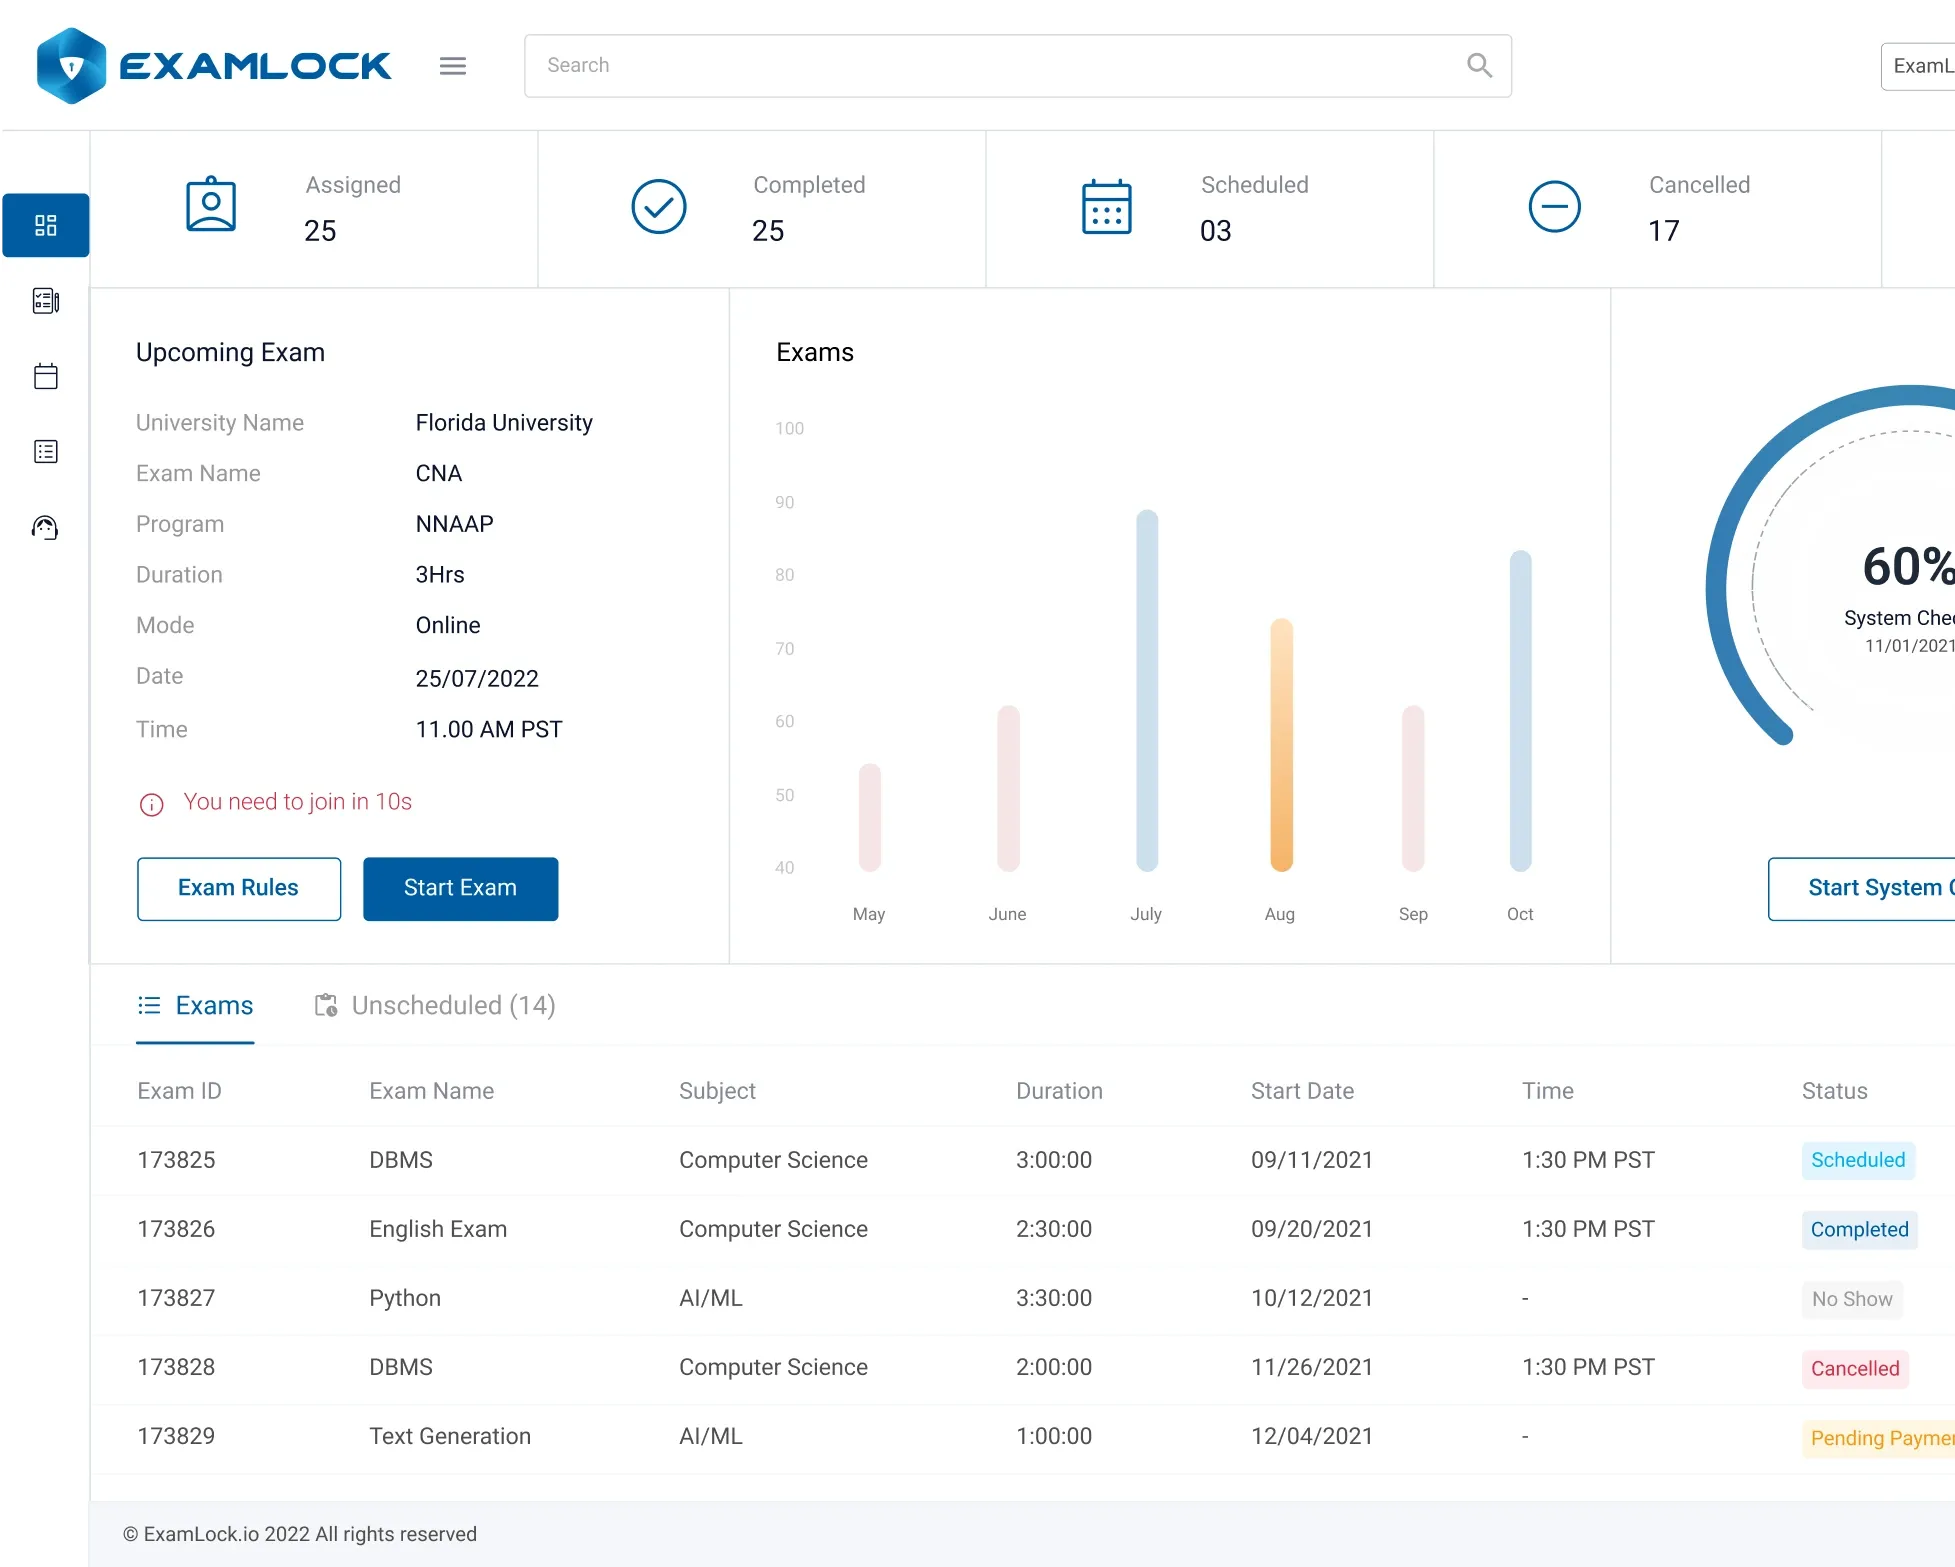Open the dashboard grid icon in sidebar
1955x1567 pixels.
click(46, 225)
